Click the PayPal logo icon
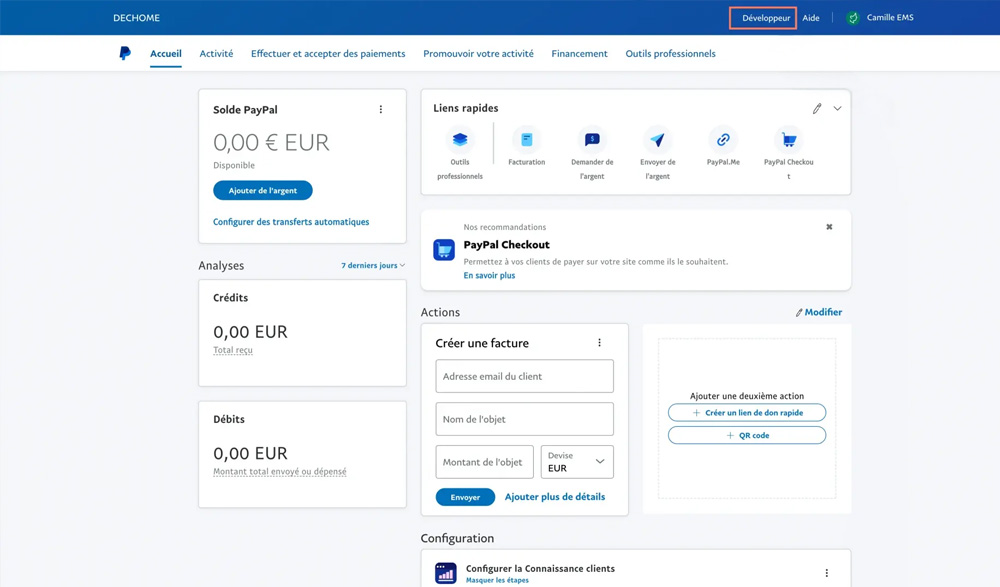Screen dimensions: 1000x587 pyautogui.click(x=124, y=54)
